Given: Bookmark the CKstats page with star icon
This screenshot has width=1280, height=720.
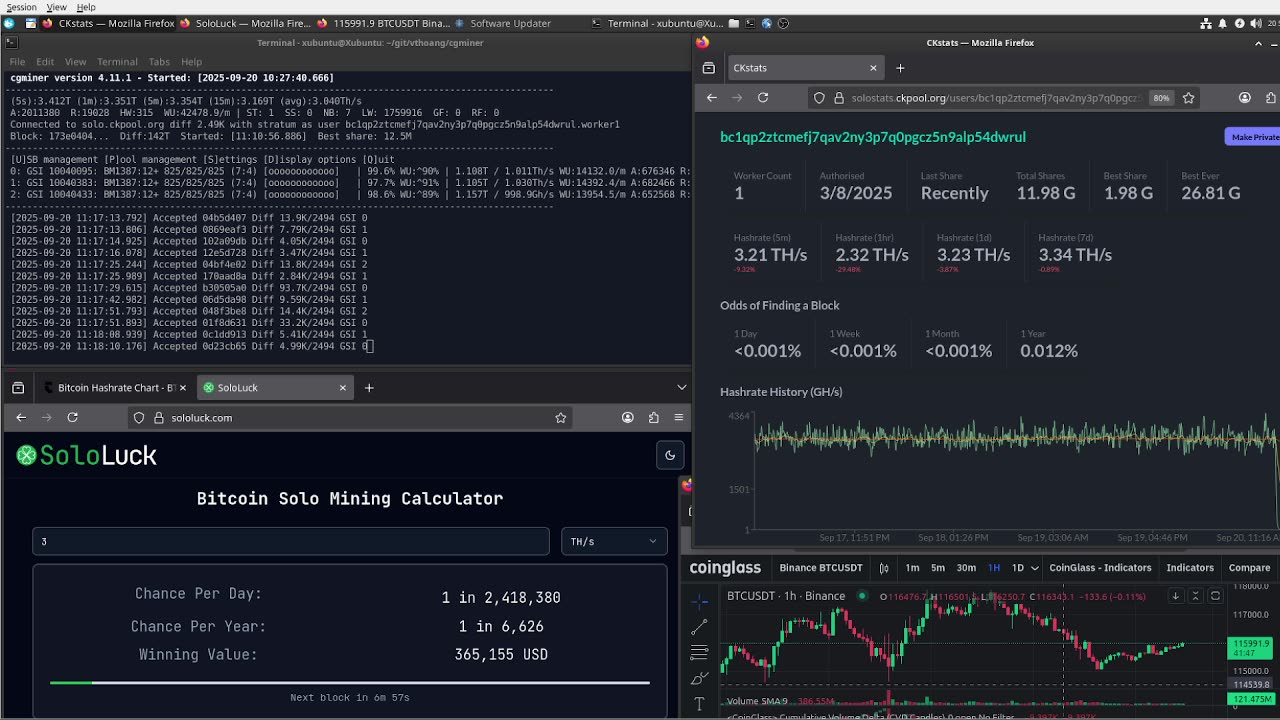Looking at the screenshot, I should point(1189,98).
